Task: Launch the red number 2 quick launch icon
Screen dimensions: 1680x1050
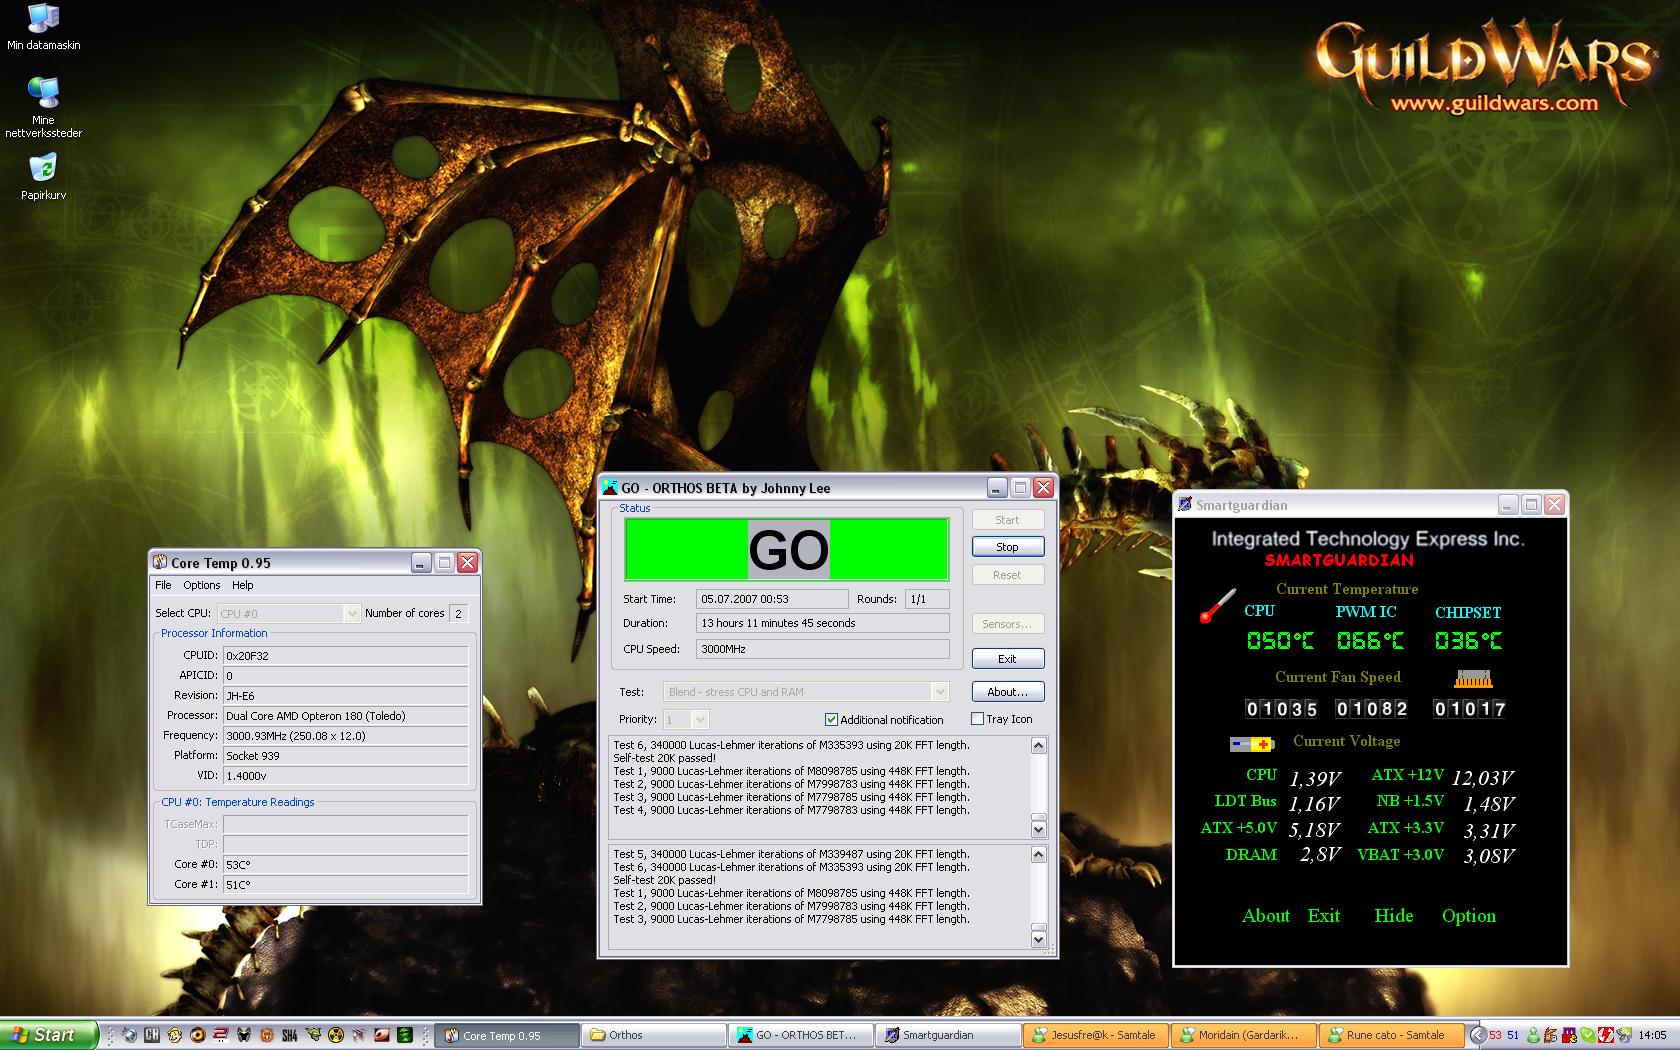Action: [x=221, y=1035]
